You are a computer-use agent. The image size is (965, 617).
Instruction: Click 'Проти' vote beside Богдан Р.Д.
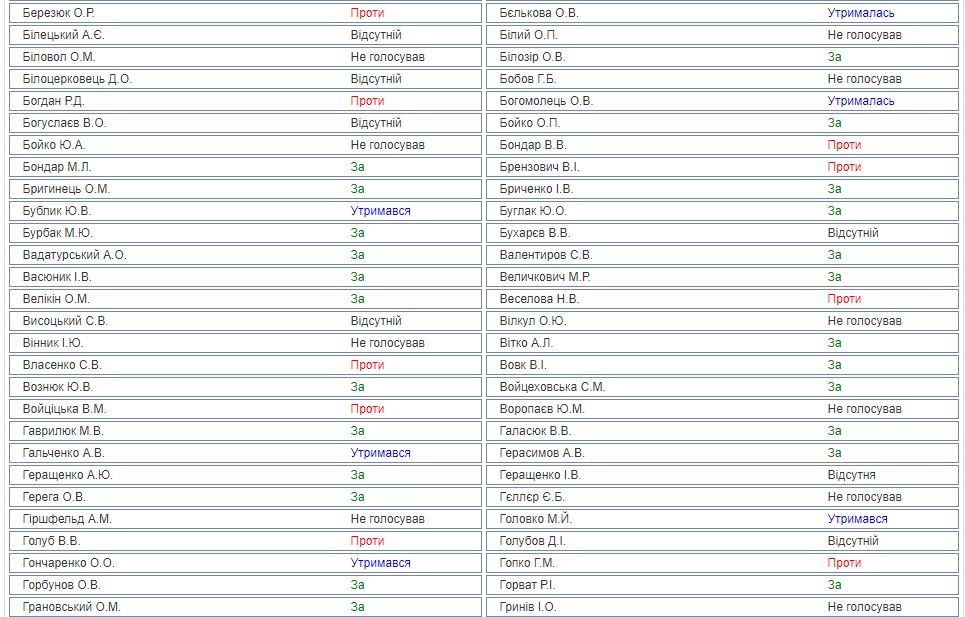(x=367, y=101)
